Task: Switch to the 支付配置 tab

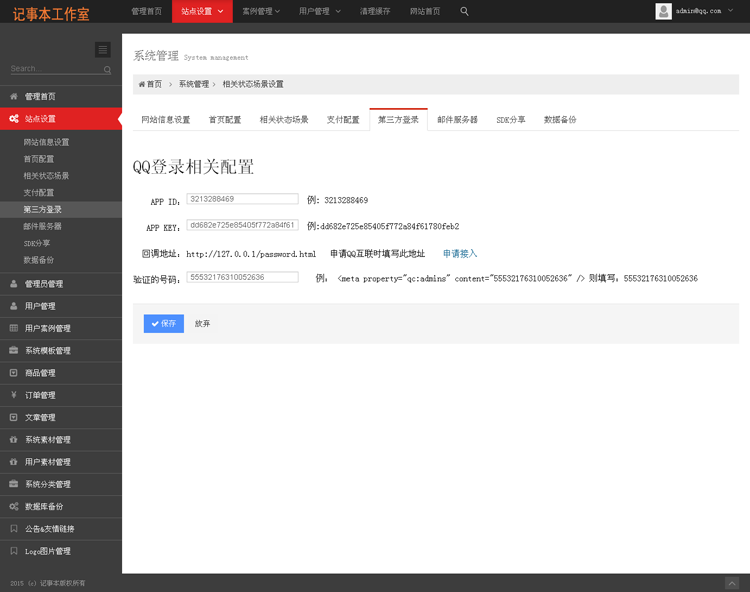Action: (x=343, y=120)
